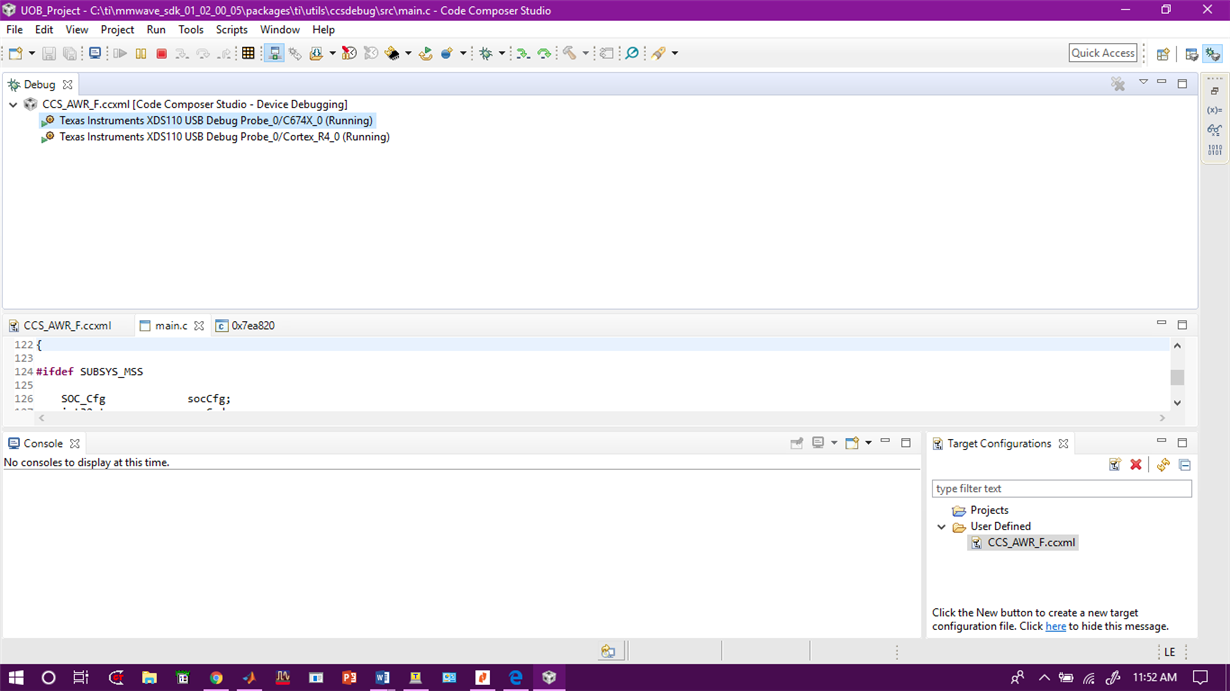This screenshot has width=1230, height=691.
Task: Click the 'here' link to hide message
Action: [1055, 626]
